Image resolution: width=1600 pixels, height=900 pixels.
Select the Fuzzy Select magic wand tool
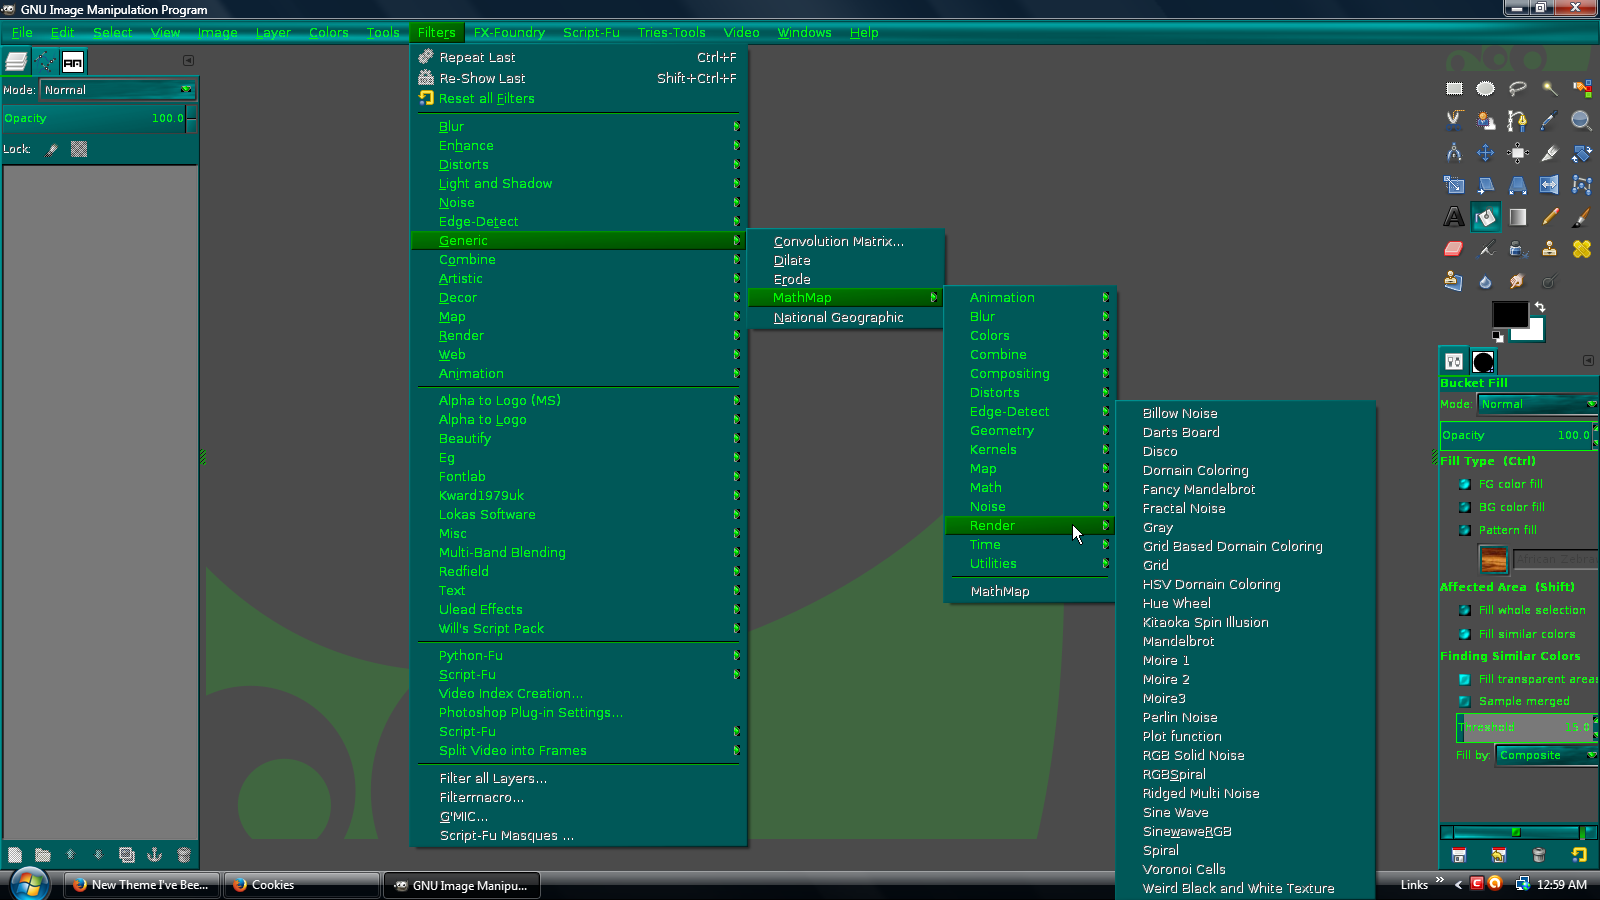pos(1550,89)
